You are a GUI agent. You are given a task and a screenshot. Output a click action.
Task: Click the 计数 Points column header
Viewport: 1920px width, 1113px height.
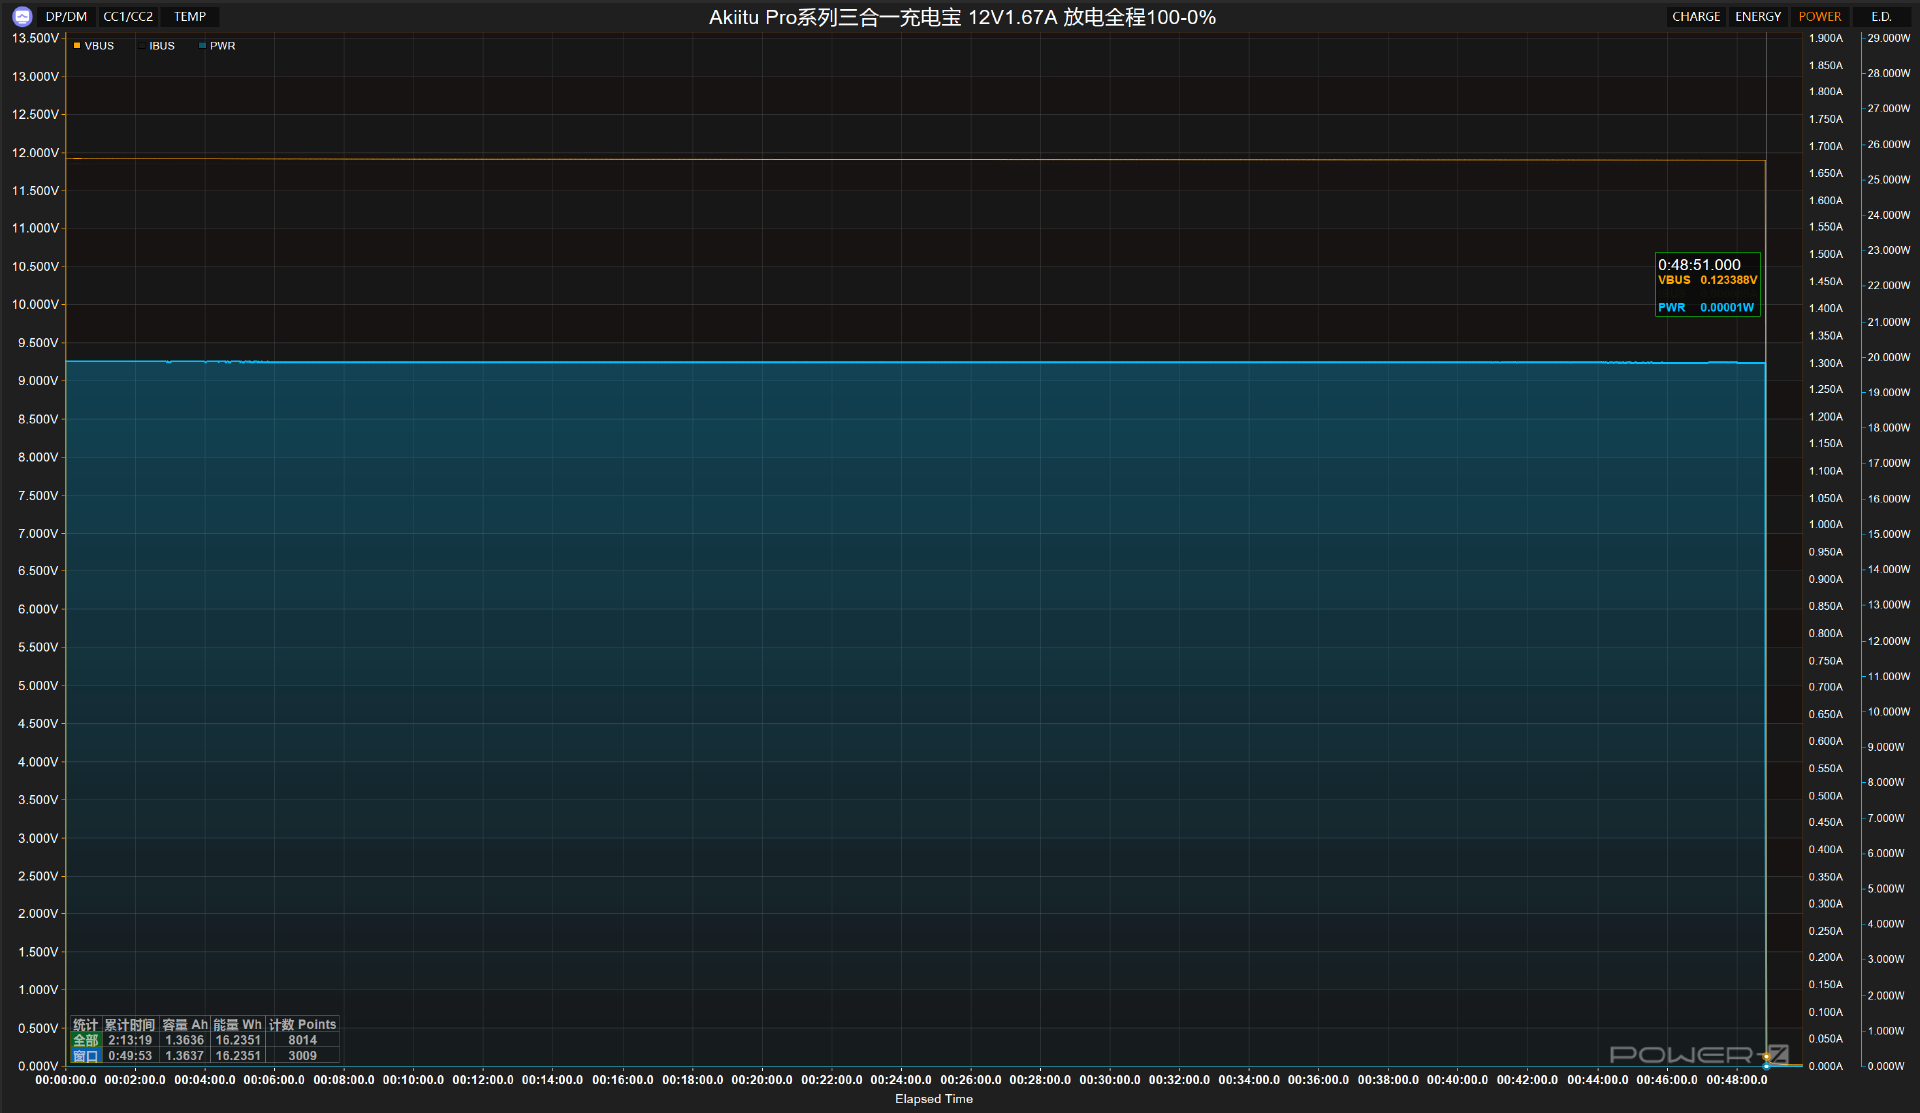click(x=303, y=1025)
